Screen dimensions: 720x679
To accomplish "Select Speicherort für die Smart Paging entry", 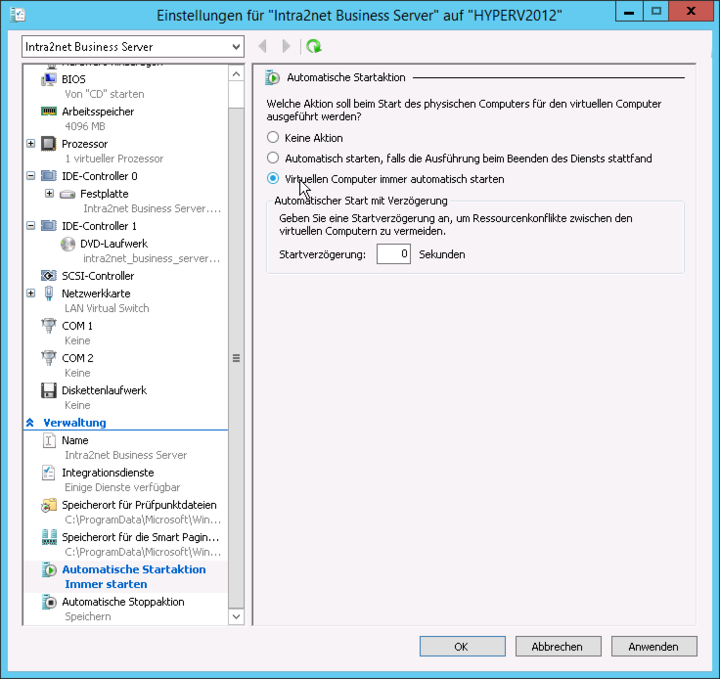I will pyautogui.click(x=141, y=537).
